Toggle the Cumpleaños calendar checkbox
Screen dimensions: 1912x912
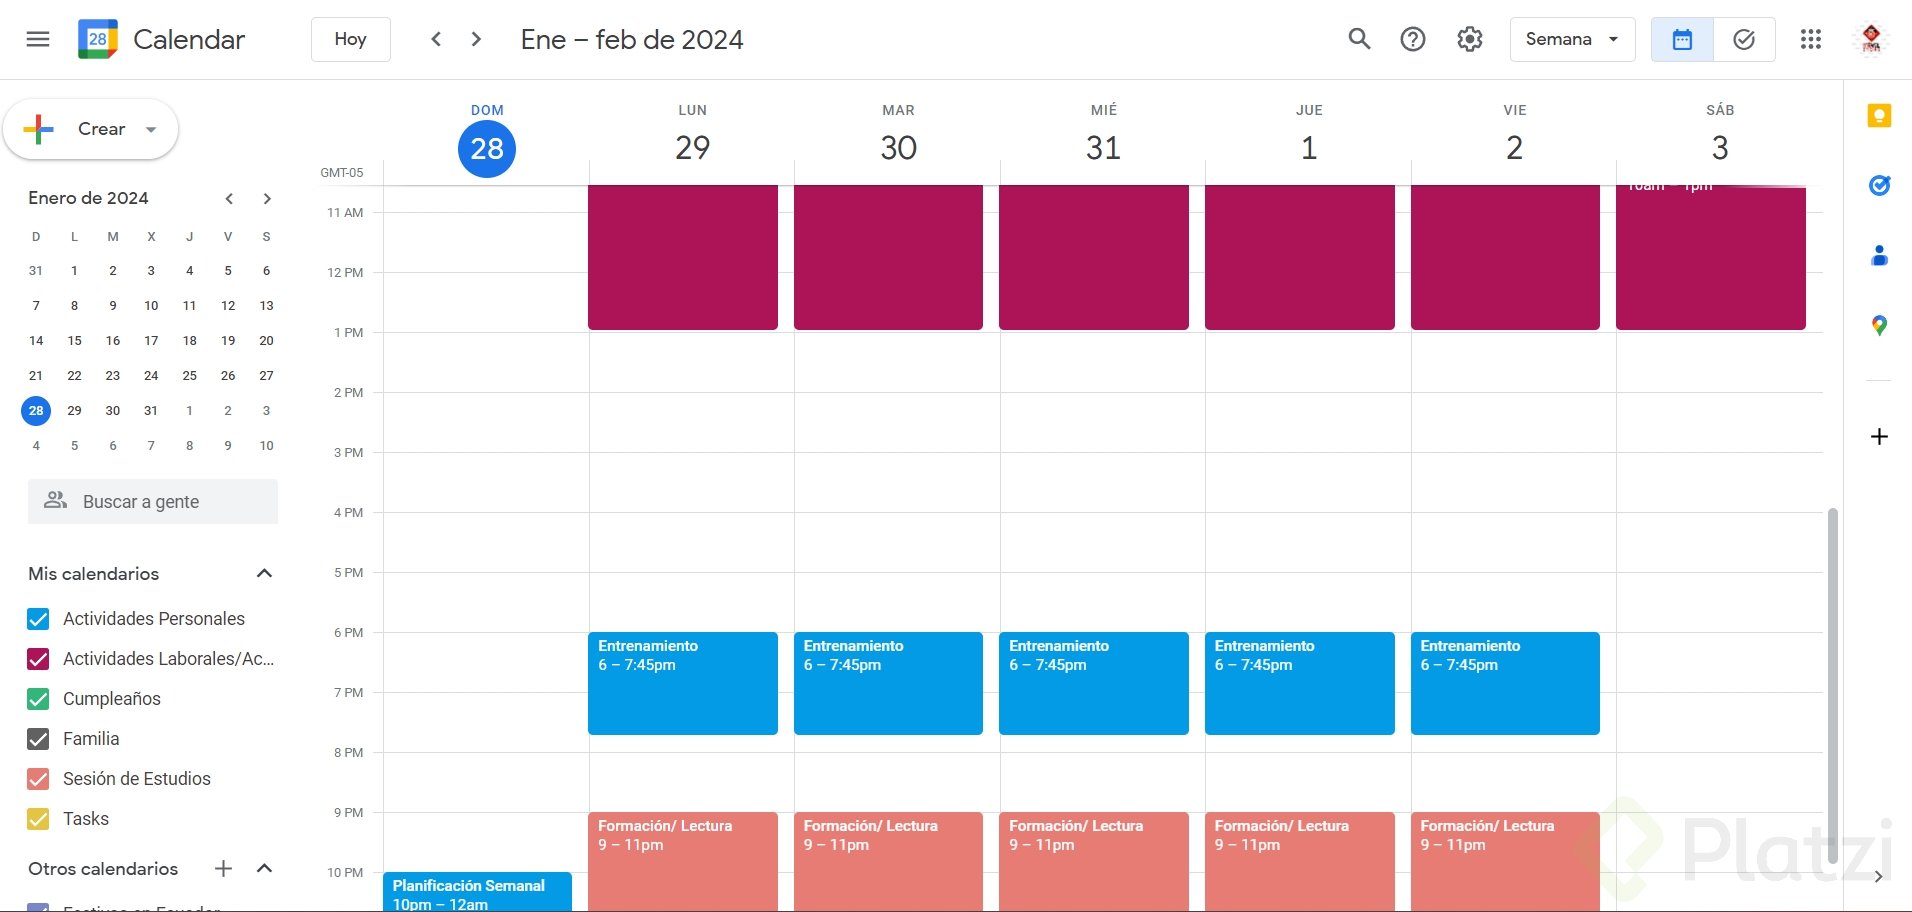pos(38,699)
